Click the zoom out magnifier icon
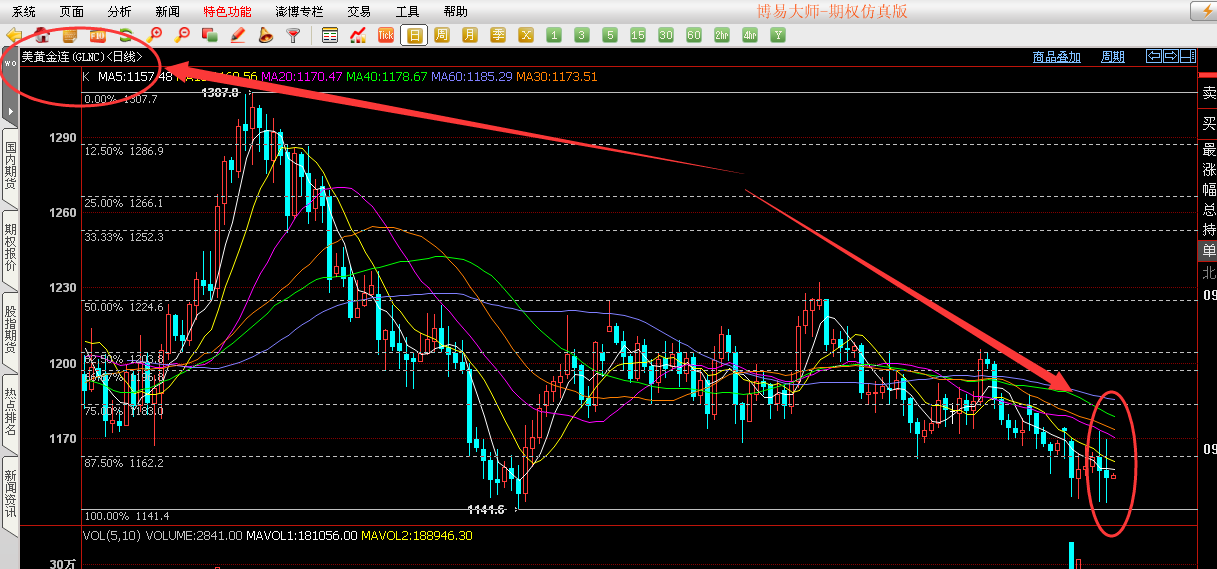1217x569 pixels. click(x=182, y=36)
